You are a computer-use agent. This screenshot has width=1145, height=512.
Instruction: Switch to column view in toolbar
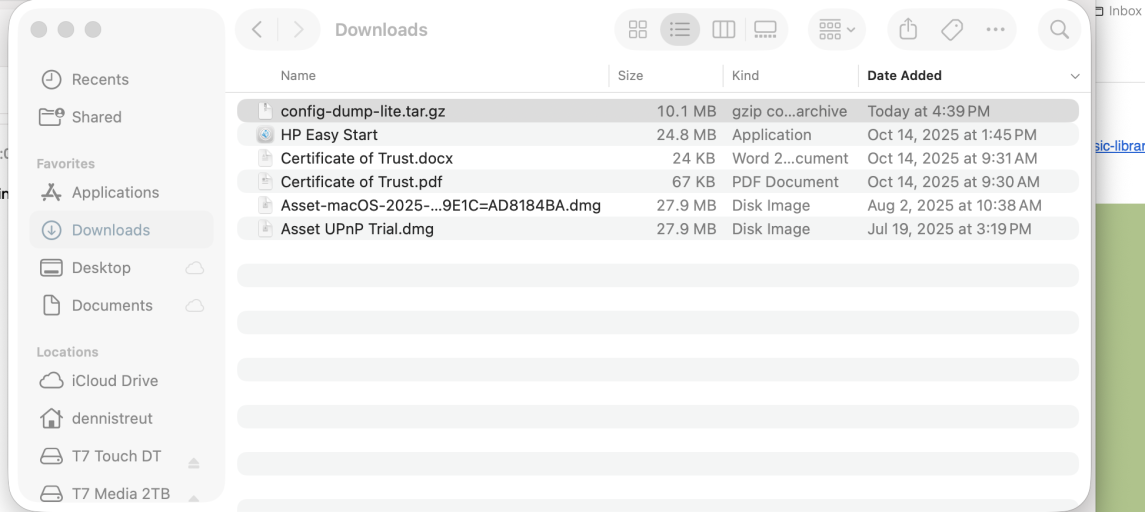pos(723,30)
